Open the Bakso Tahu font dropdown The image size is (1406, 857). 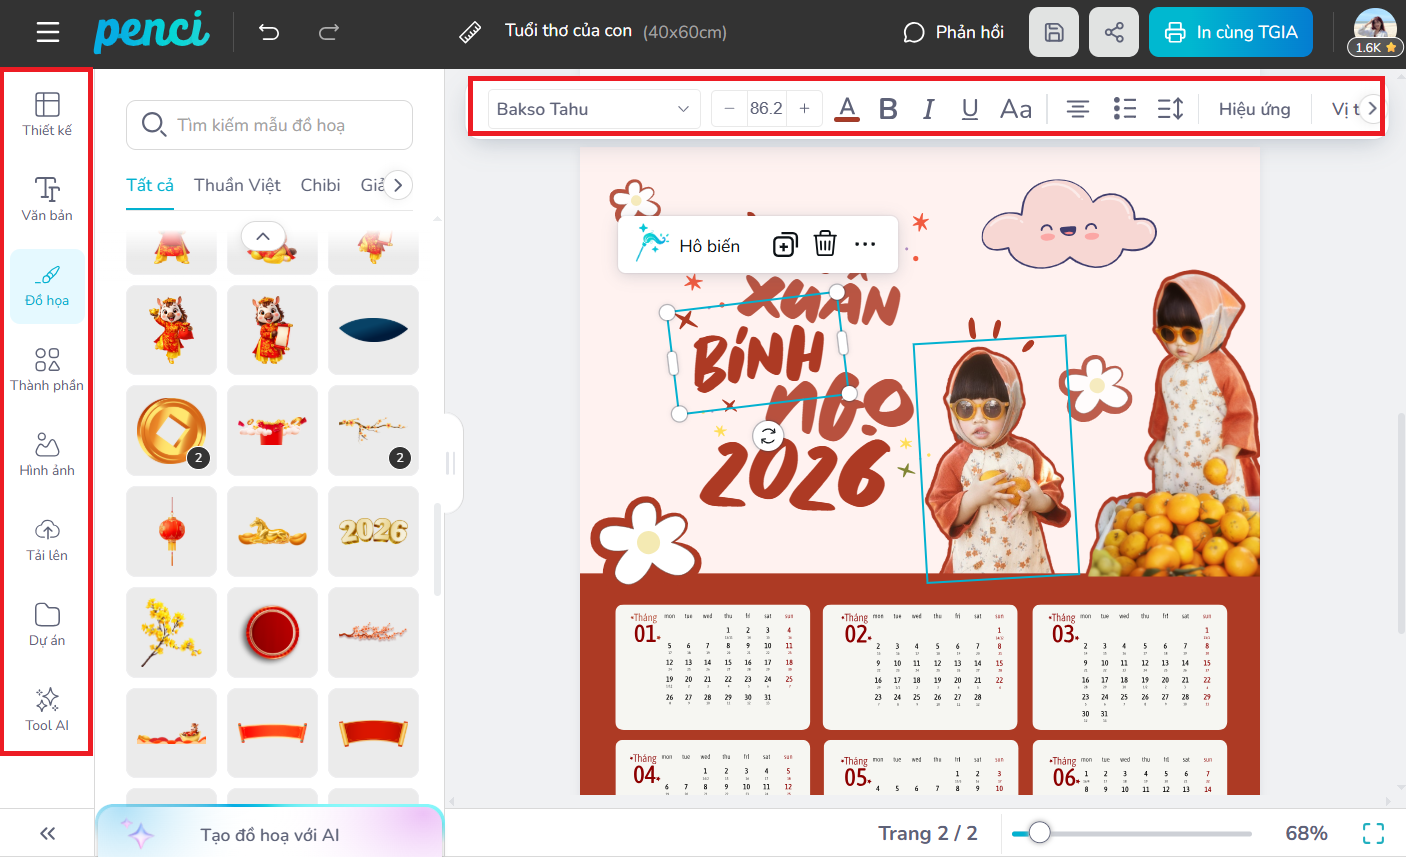[593, 109]
